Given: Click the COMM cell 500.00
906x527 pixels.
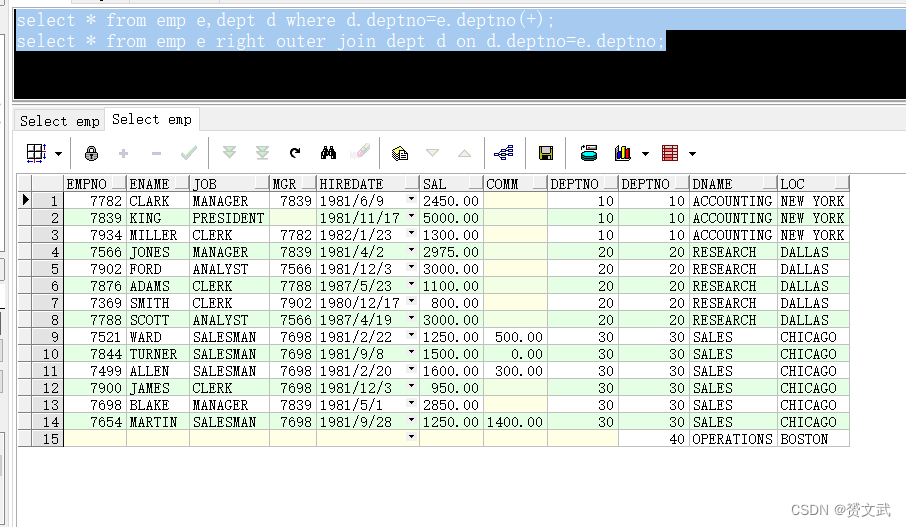Looking at the screenshot, I should [x=515, y=337].
